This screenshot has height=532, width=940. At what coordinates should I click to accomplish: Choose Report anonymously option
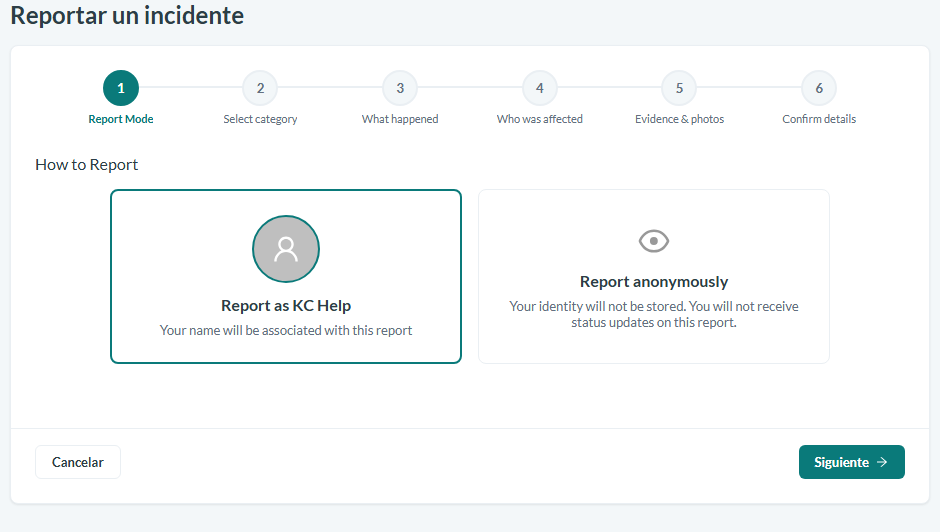(654, 276)
